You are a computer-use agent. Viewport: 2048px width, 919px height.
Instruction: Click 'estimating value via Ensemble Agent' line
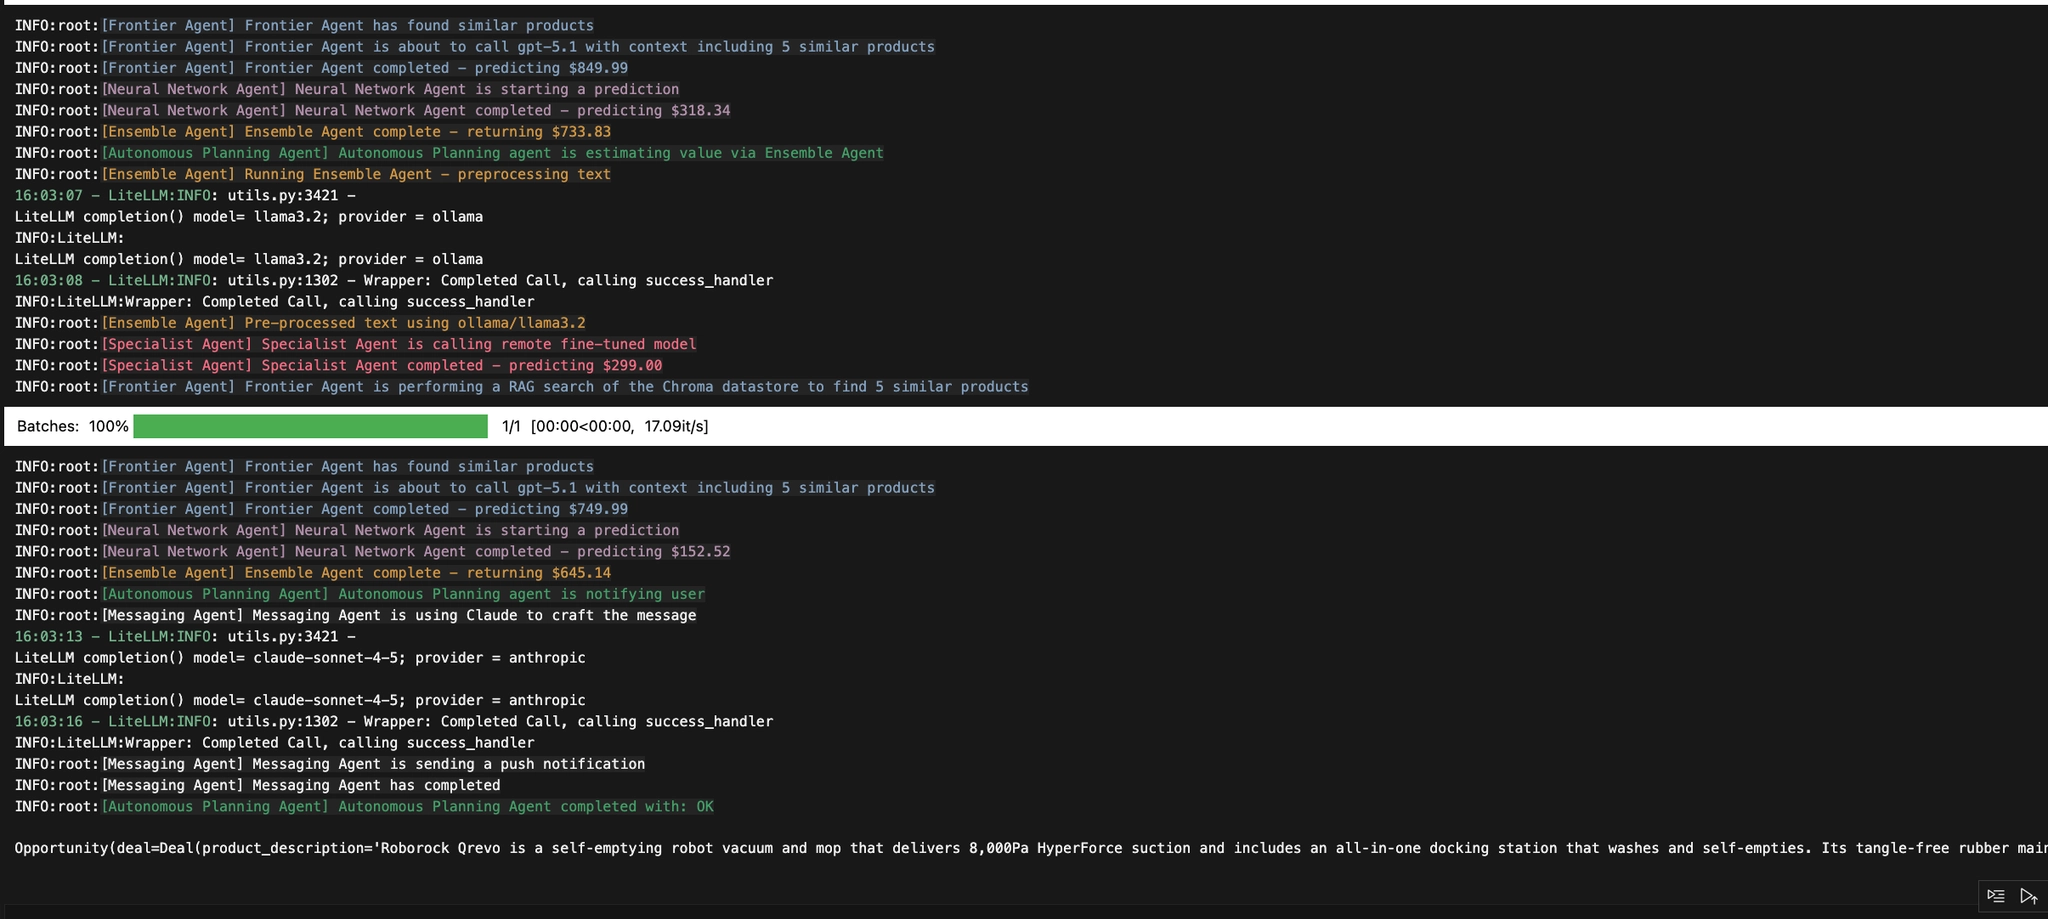coord(449,153)
